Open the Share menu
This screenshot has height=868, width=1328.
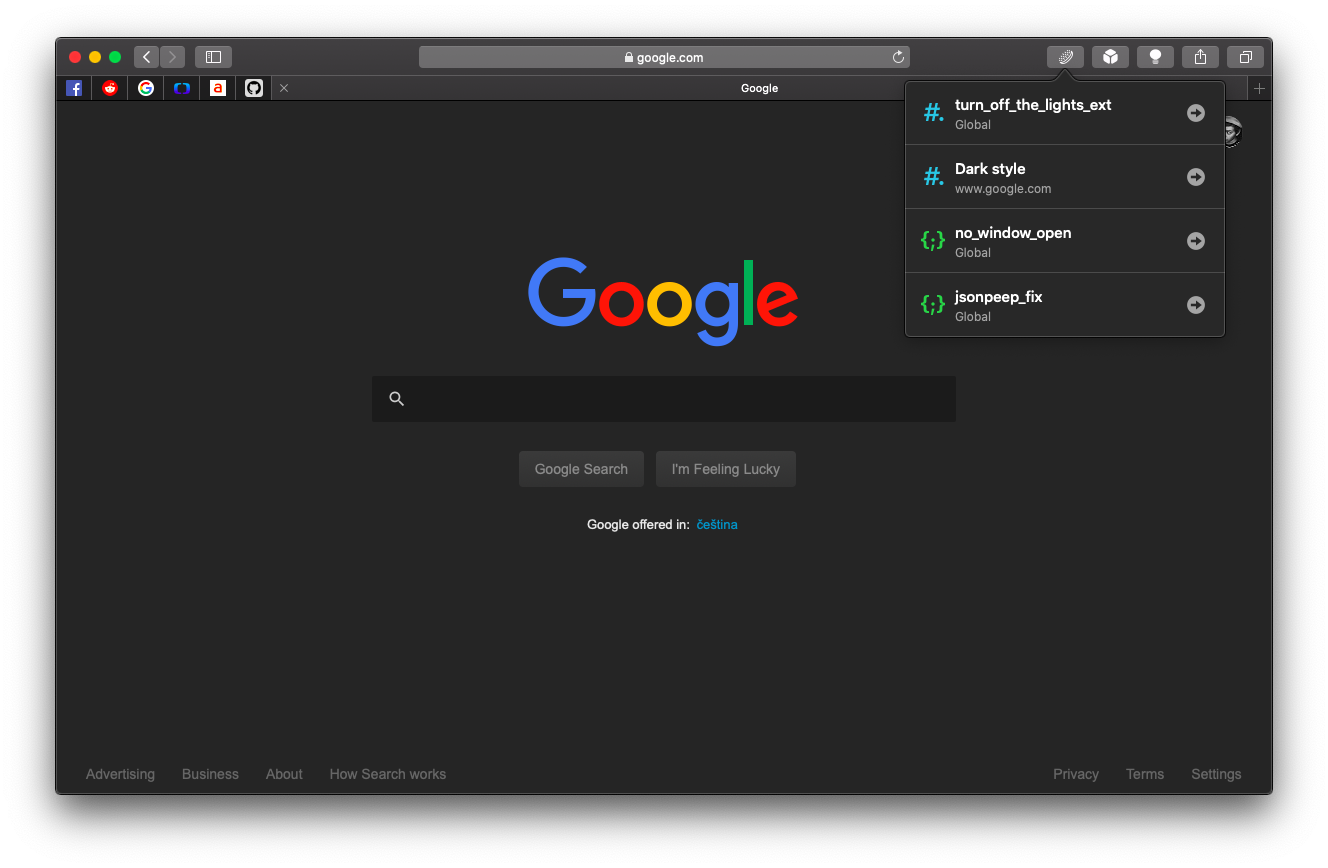[1200, 57]
